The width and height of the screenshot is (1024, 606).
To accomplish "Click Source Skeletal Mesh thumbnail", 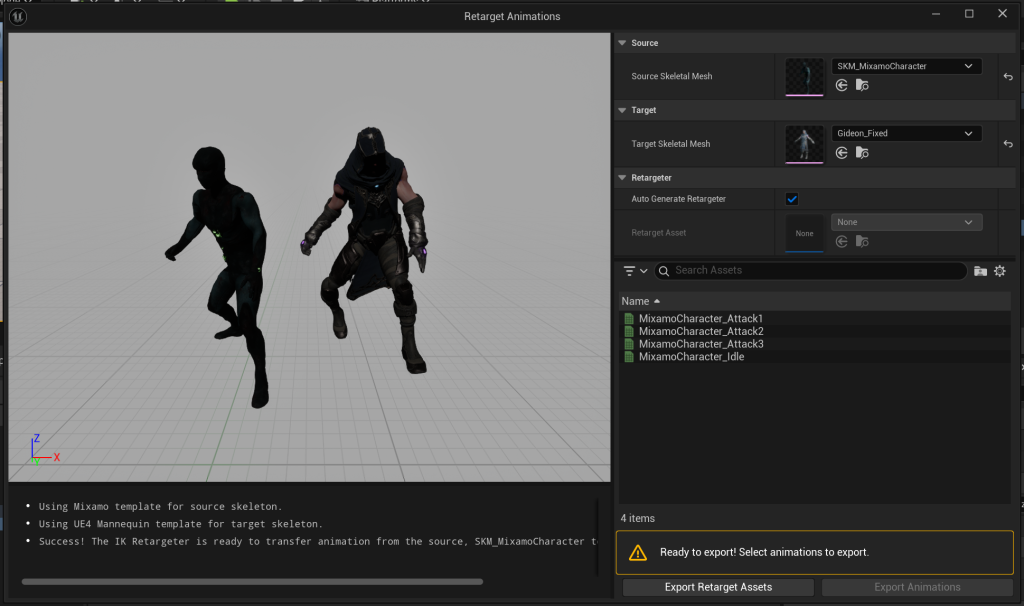I will pyautogui.click(x=804, y=77).
